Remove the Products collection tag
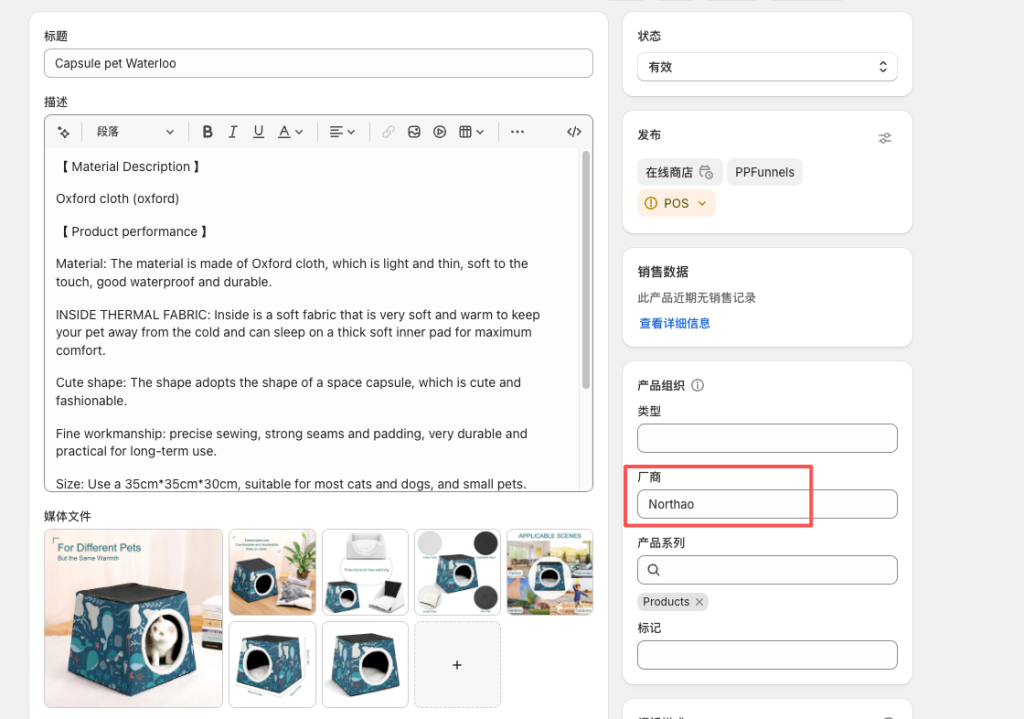This screenshot has height=719, width=1024. click(700, 602)
